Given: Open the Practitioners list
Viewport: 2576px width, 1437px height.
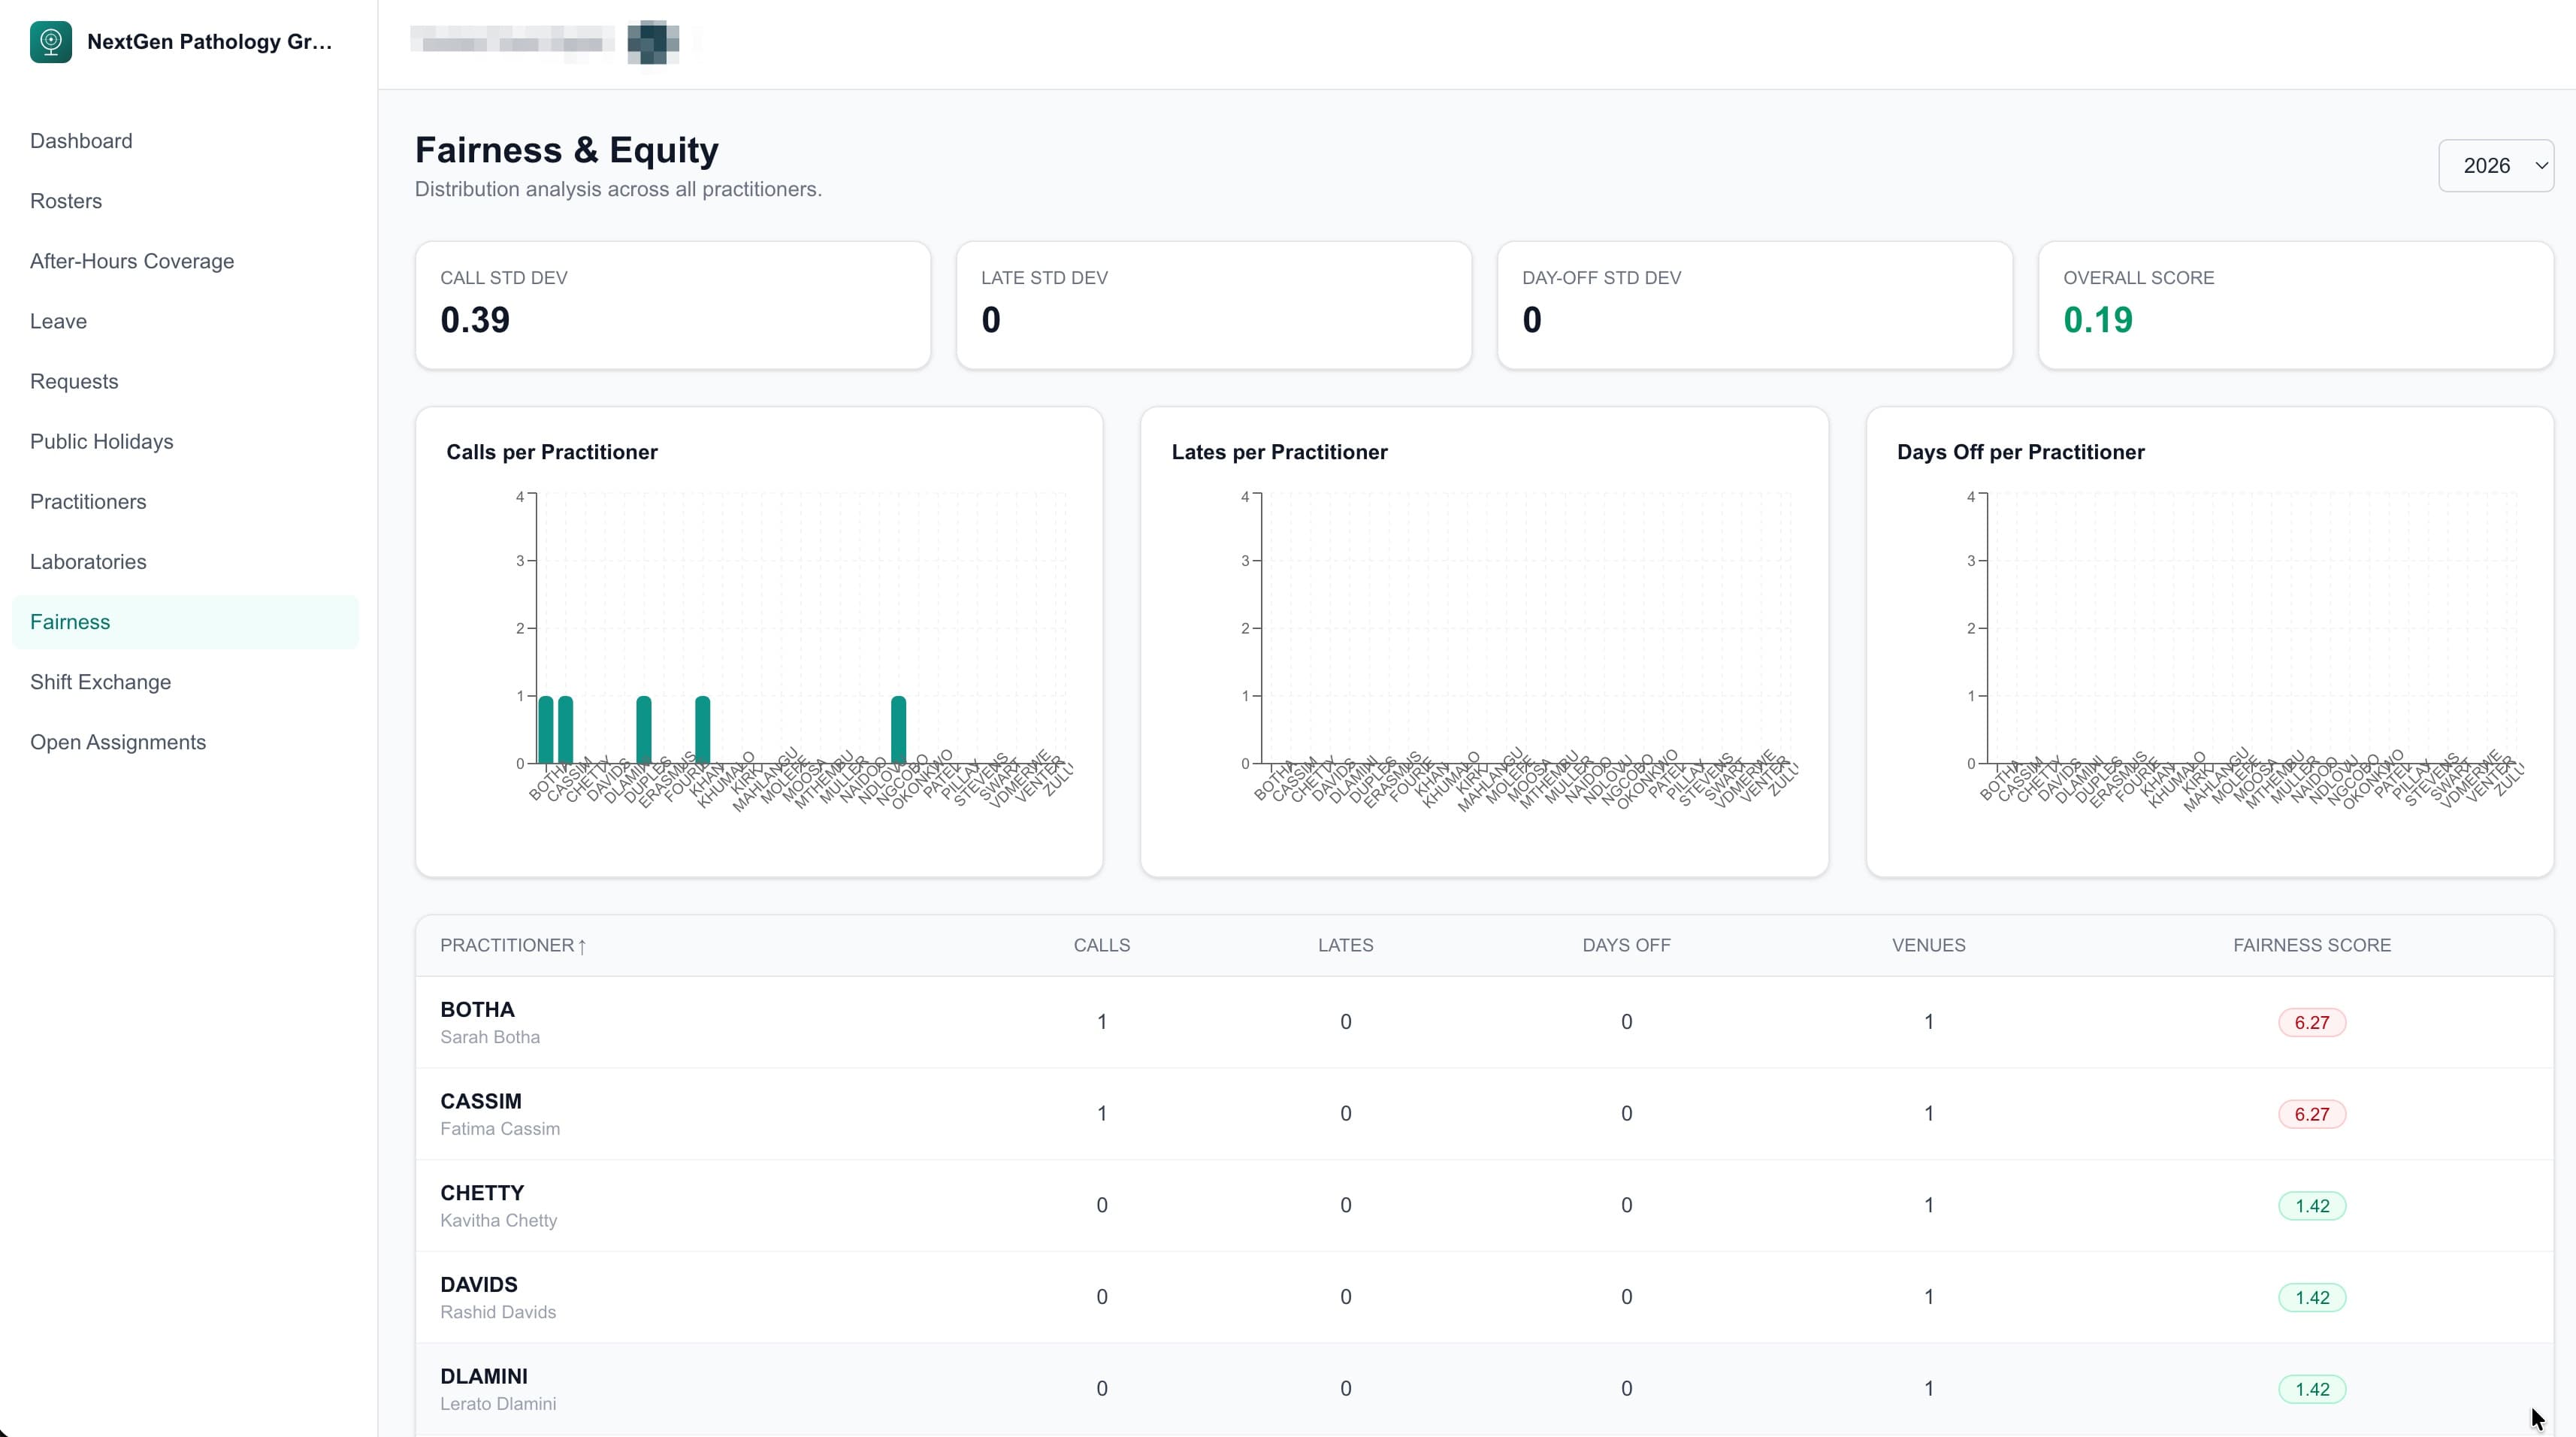Looking at the screenshot, I should click(x=88, y=501).
